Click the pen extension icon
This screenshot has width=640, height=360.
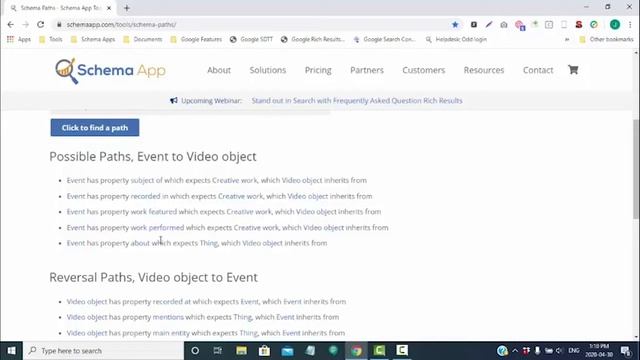[x=489, y=24]
